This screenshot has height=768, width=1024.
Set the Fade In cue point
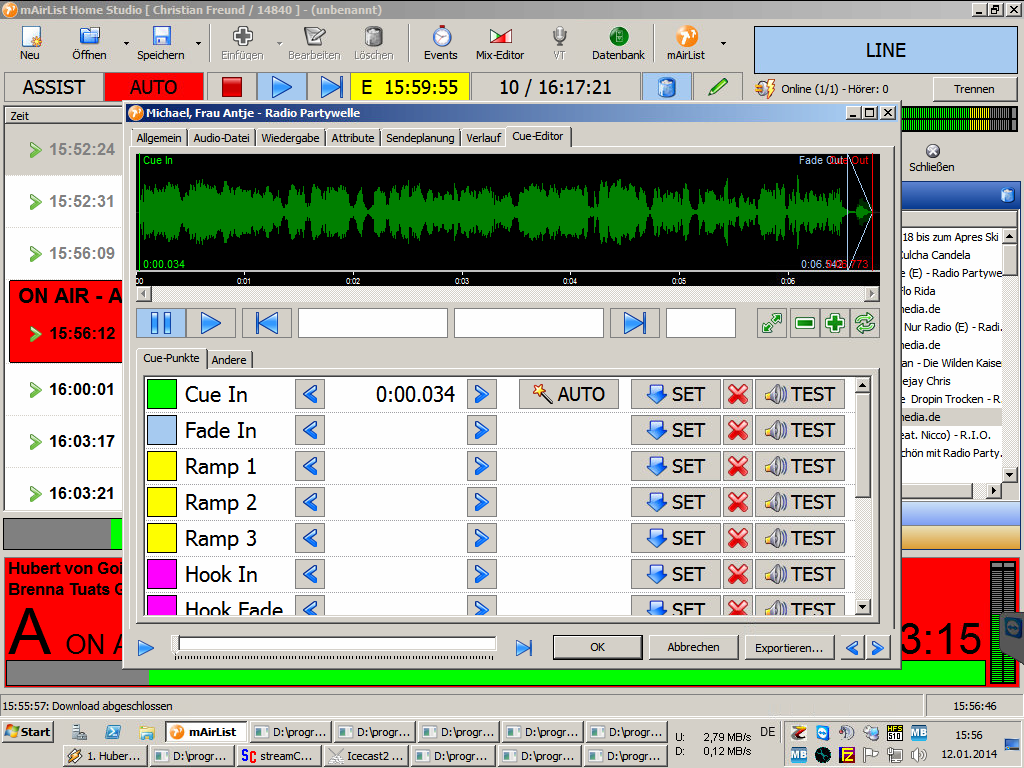point(675,430)
